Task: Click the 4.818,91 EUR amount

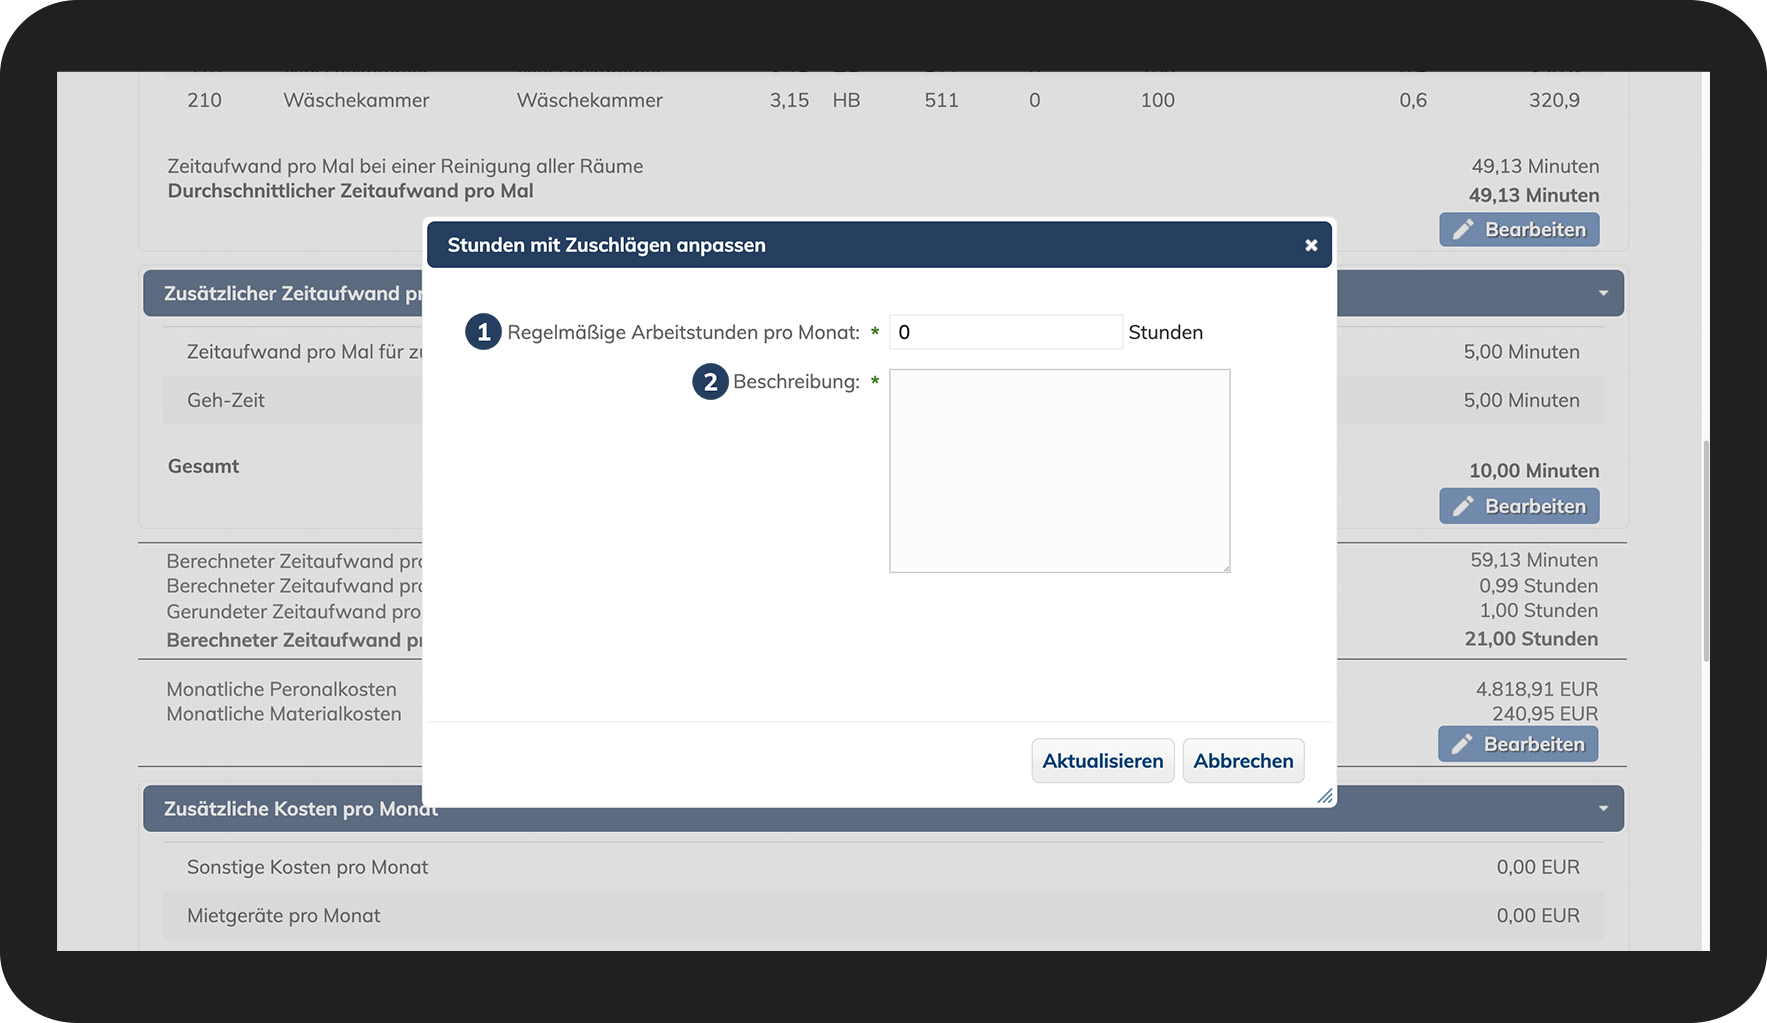Action: point(1537,689)
